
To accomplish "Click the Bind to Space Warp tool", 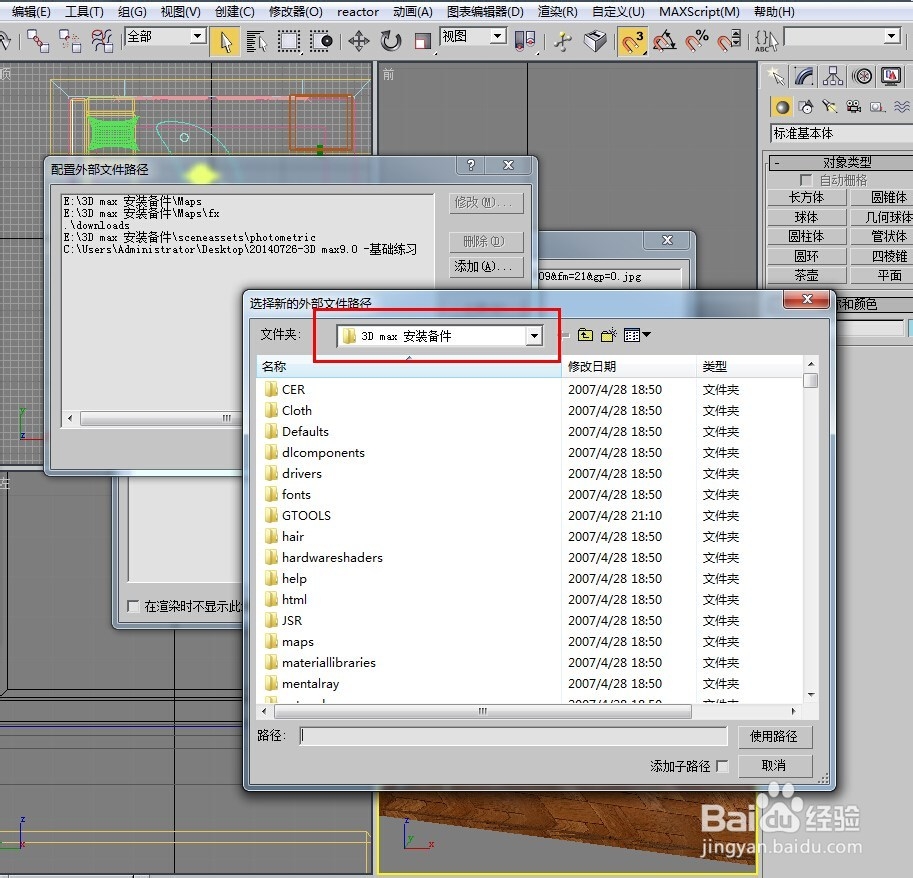I will click(102, 41).
